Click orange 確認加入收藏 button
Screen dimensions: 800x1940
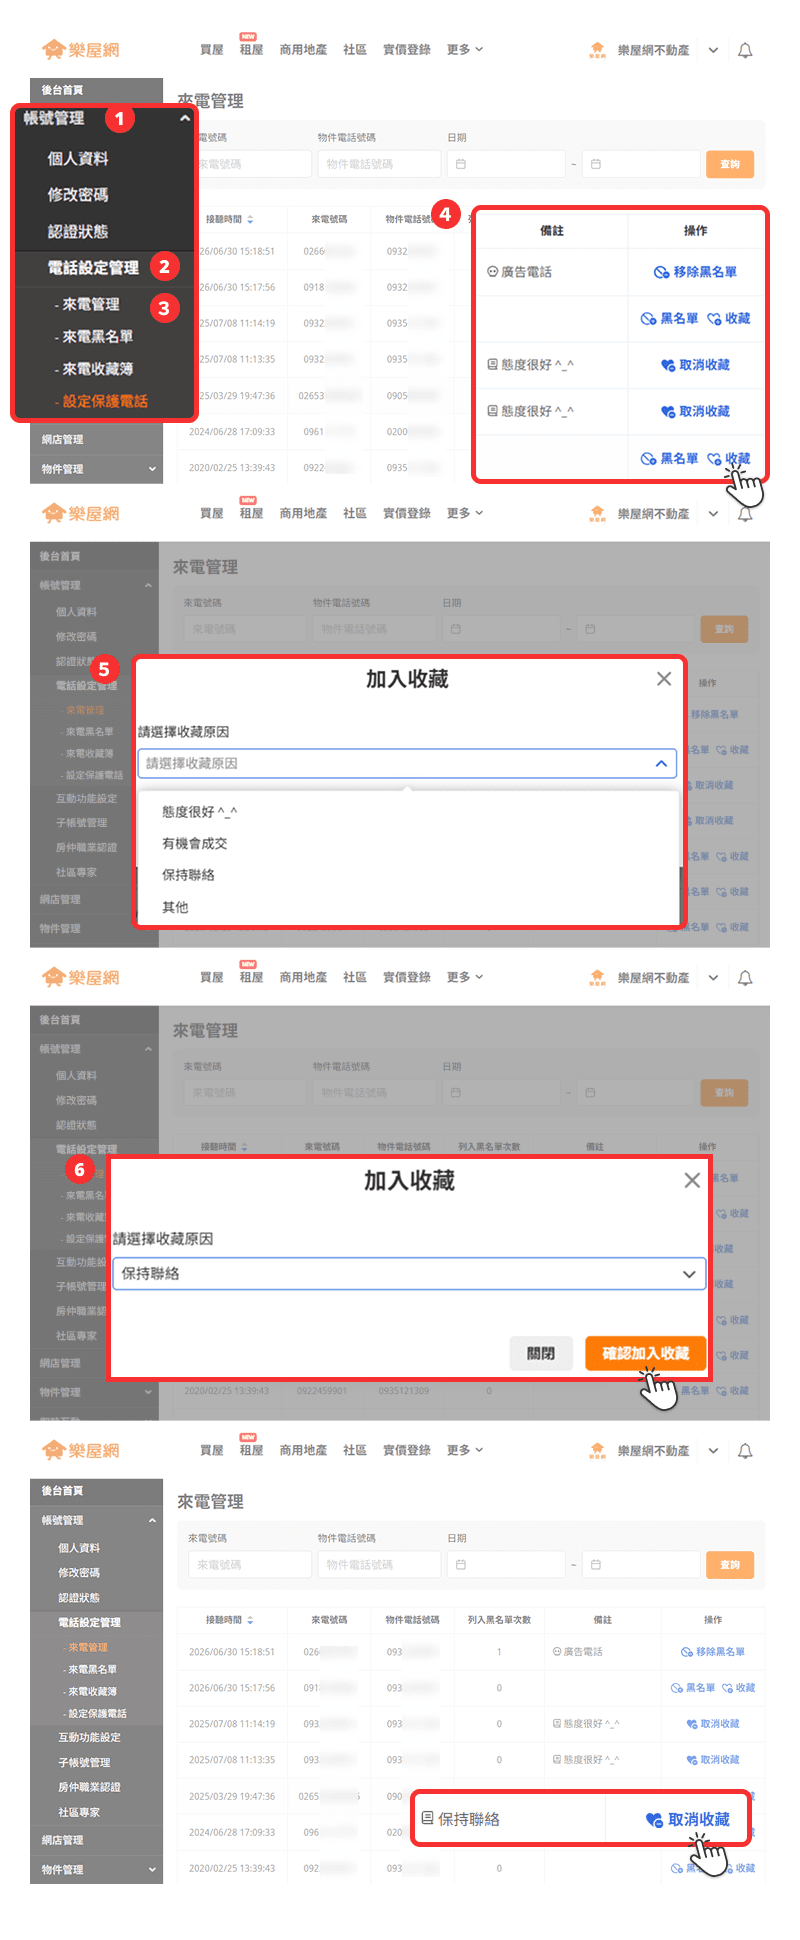pos(646,1353)
